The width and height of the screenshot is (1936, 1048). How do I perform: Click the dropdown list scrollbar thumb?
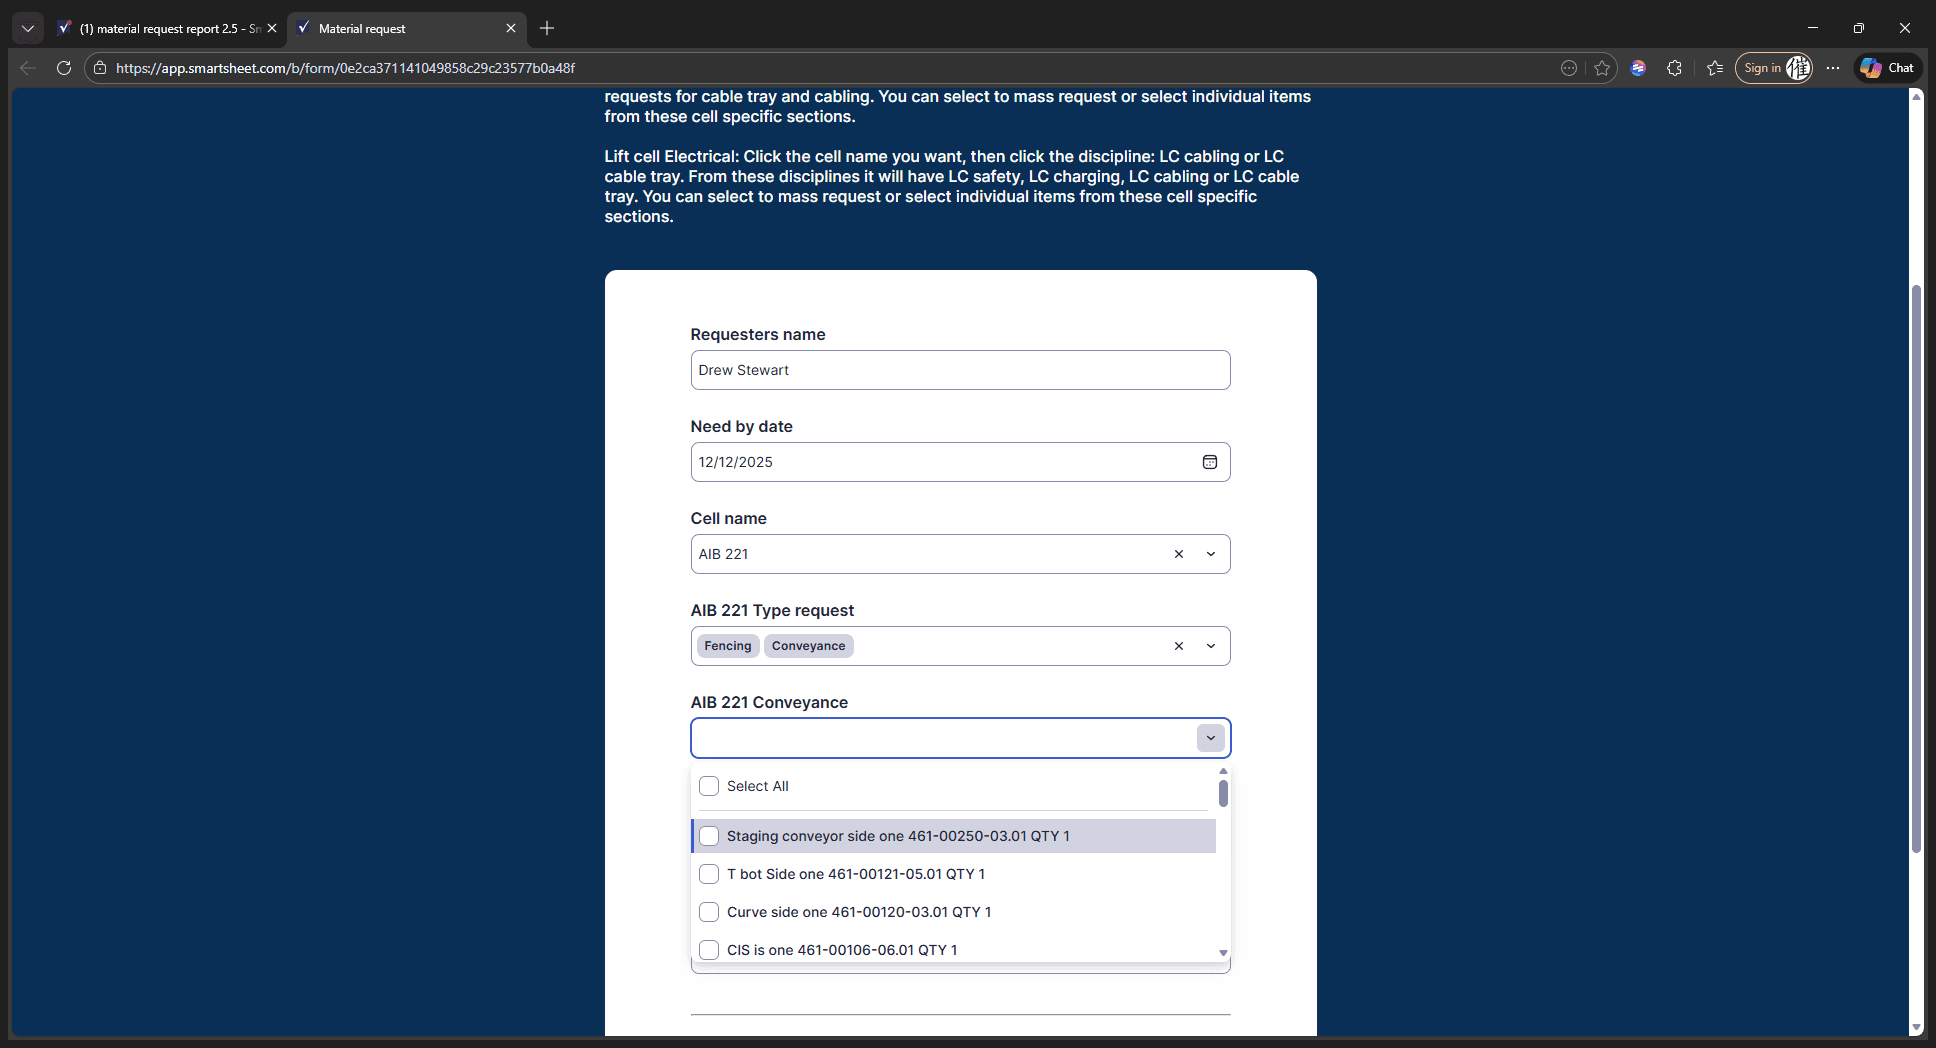pos(1223,794)
